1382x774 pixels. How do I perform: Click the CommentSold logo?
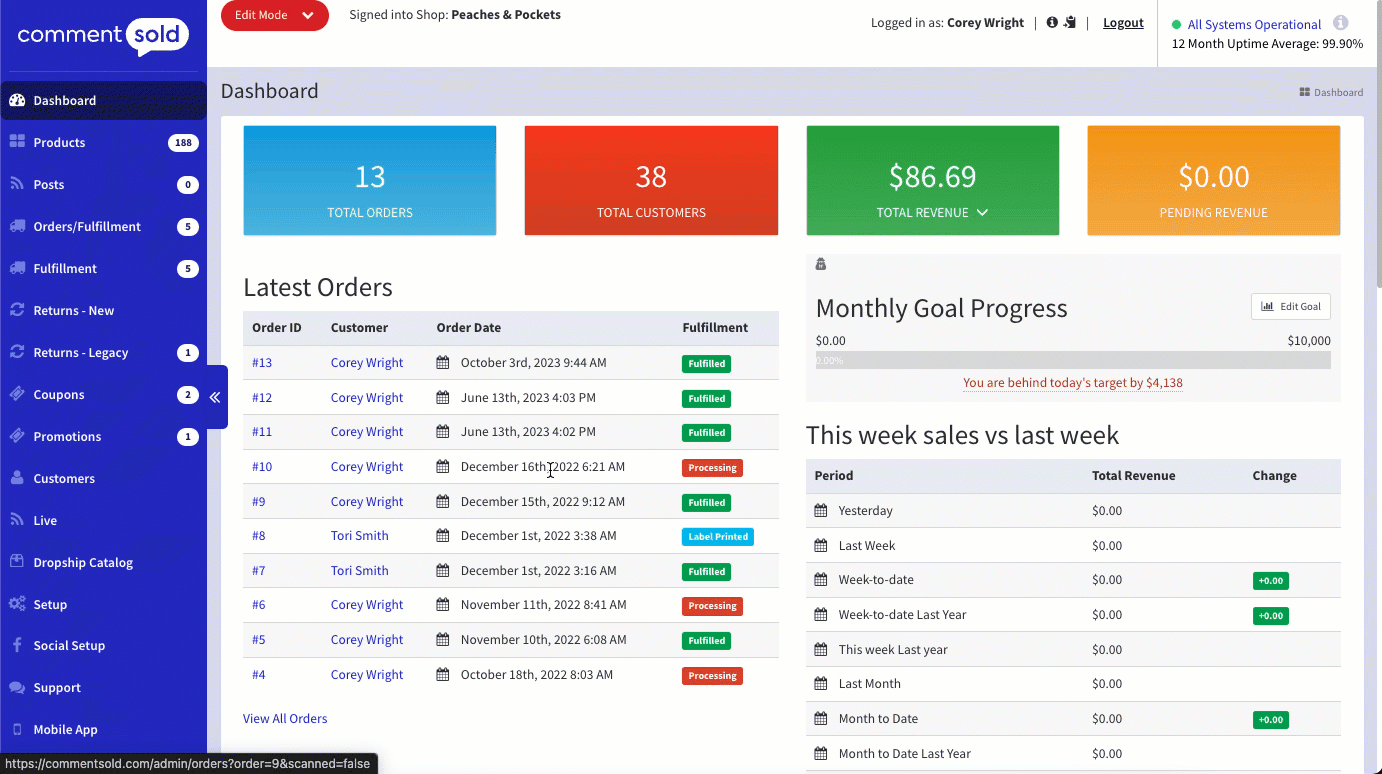click(103, 37)
